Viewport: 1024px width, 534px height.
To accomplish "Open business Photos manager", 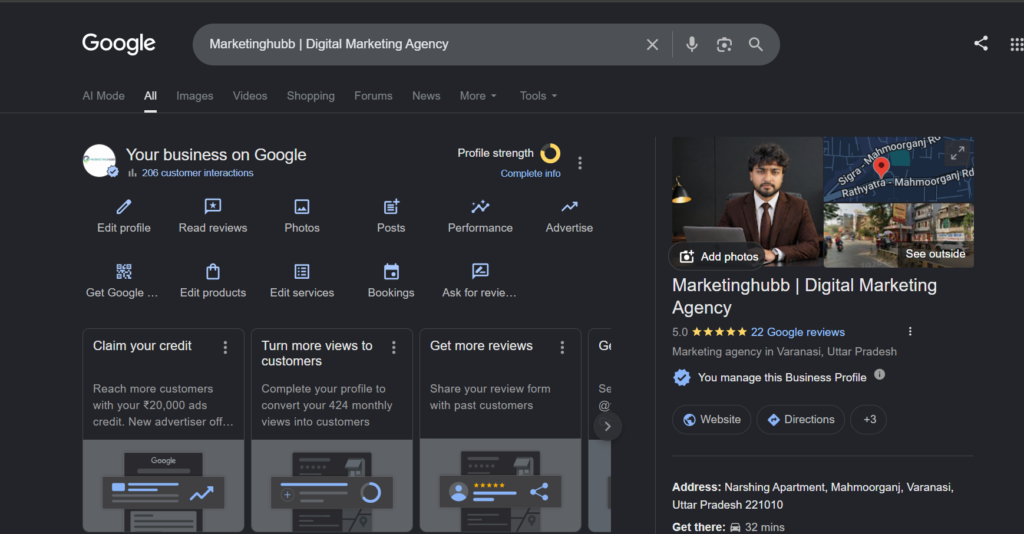I will [x=302, y=216].
